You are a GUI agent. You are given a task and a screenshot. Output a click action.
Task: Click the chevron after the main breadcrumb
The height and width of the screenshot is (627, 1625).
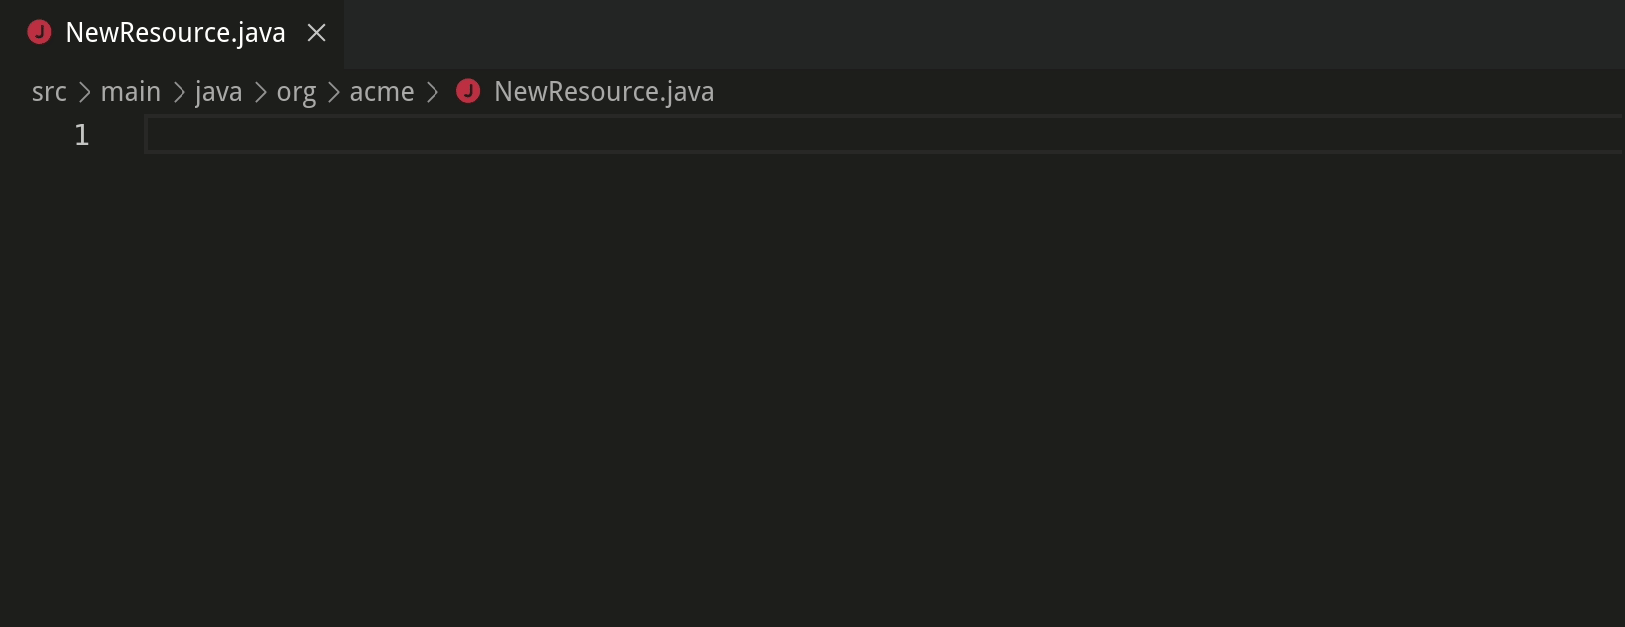pyautogui.click(x=178, y=91)
